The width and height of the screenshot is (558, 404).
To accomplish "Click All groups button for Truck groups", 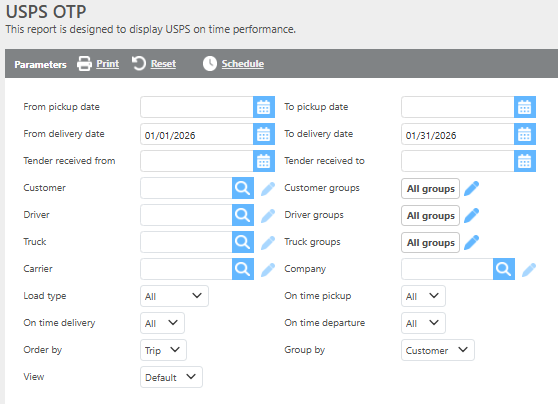I will (431, 243).
